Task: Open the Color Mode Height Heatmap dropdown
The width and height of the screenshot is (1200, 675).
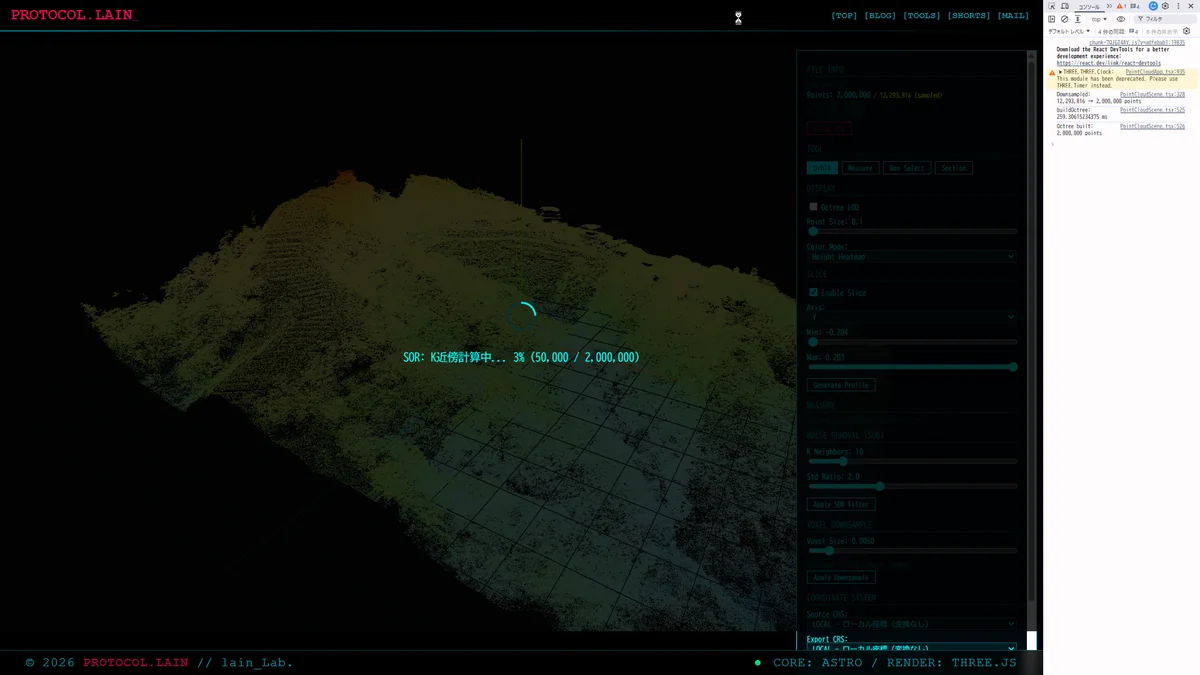Action: point(911,257)
